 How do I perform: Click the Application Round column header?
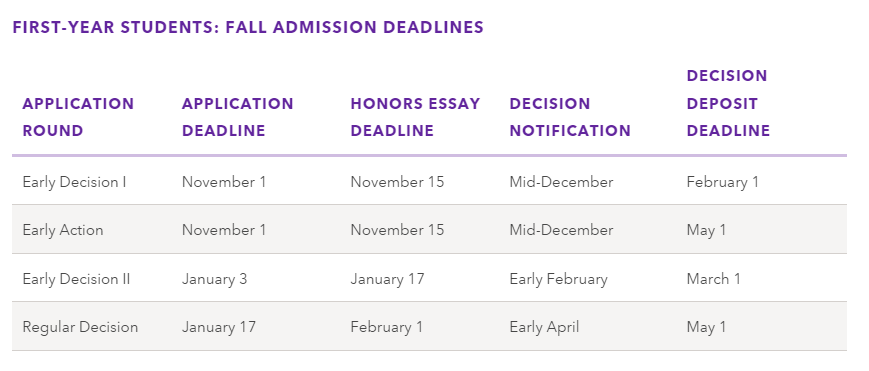78,117
